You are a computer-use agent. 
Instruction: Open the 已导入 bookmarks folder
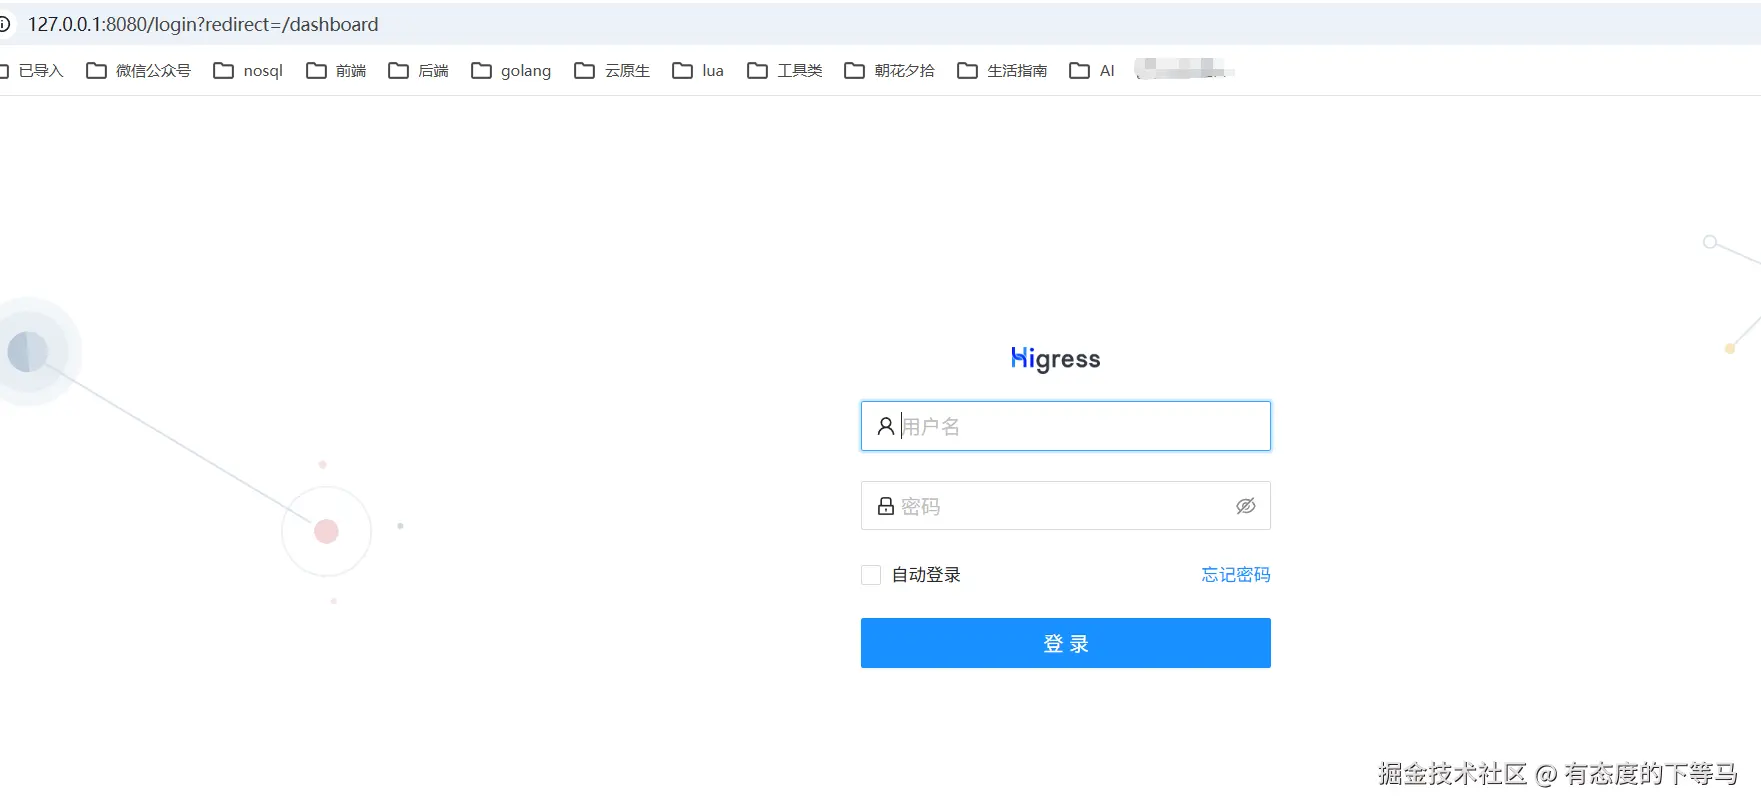[x=32, y=71]
